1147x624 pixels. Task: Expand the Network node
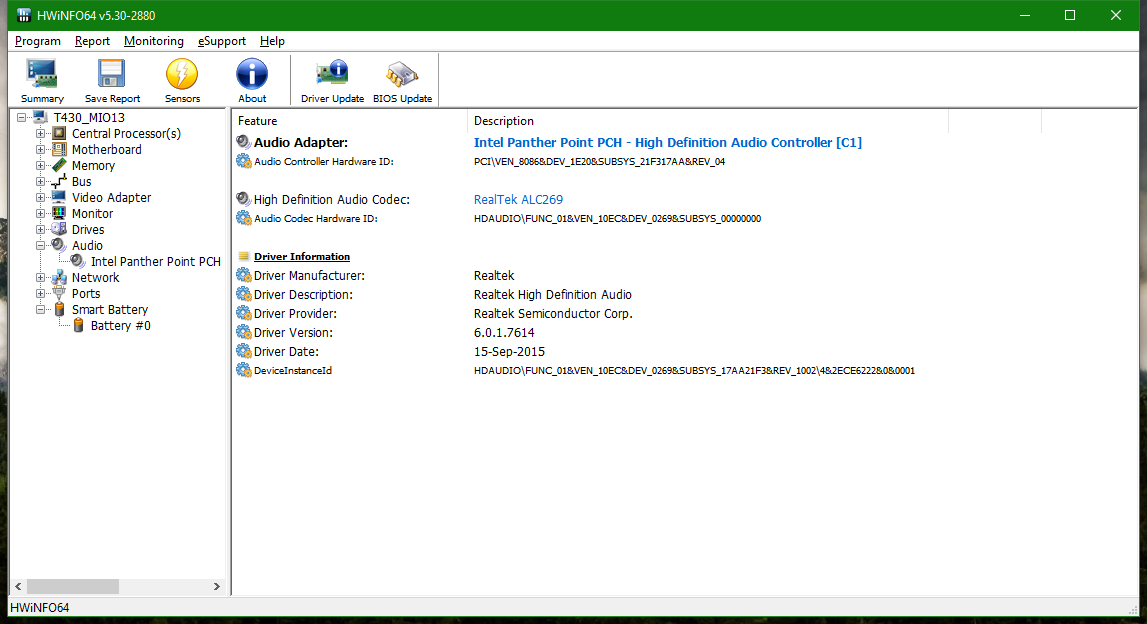coord(41,278)
